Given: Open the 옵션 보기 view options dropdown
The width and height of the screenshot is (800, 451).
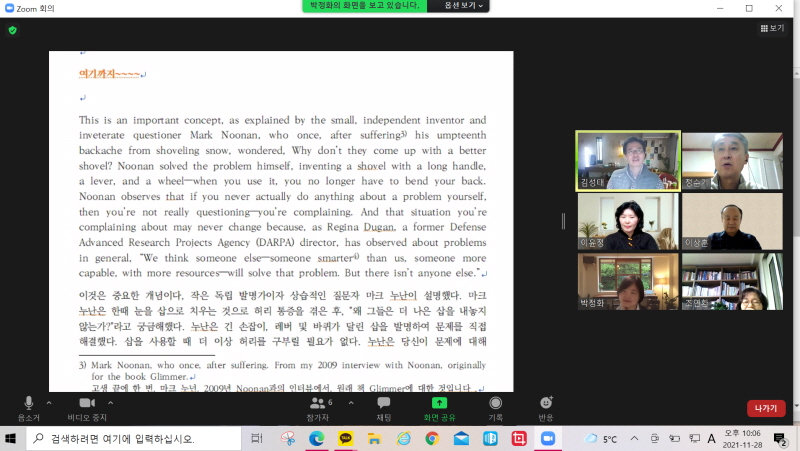Looking at the screenshot, I should point(457,6).
